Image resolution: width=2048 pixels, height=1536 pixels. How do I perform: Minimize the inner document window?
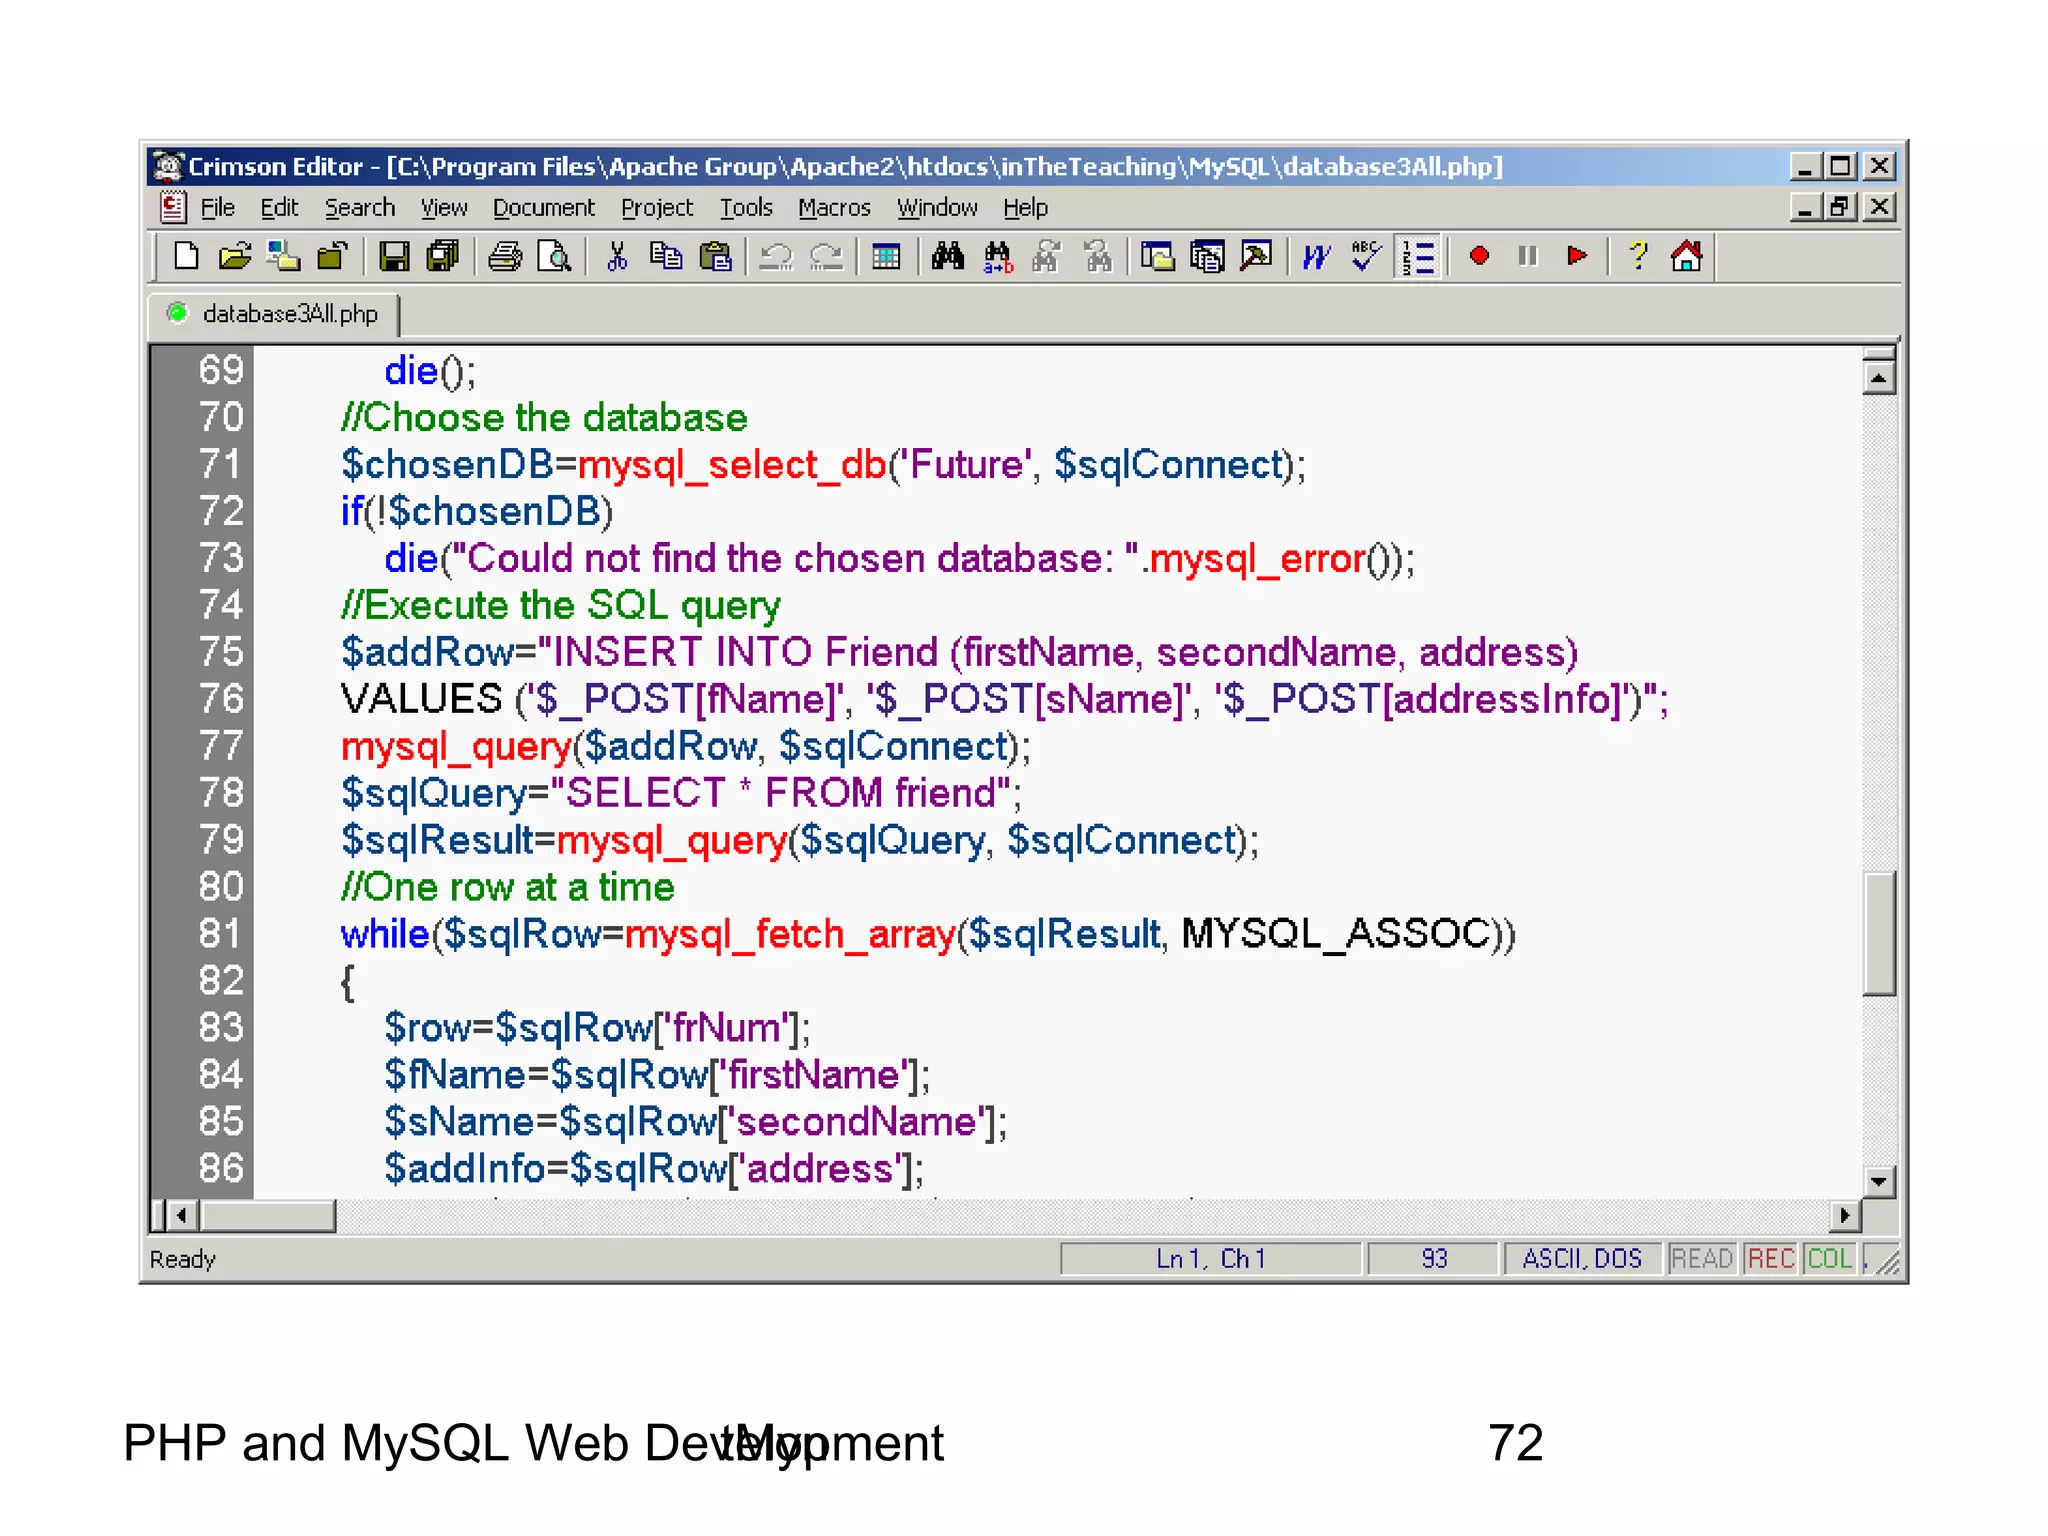pos(1805,207)
